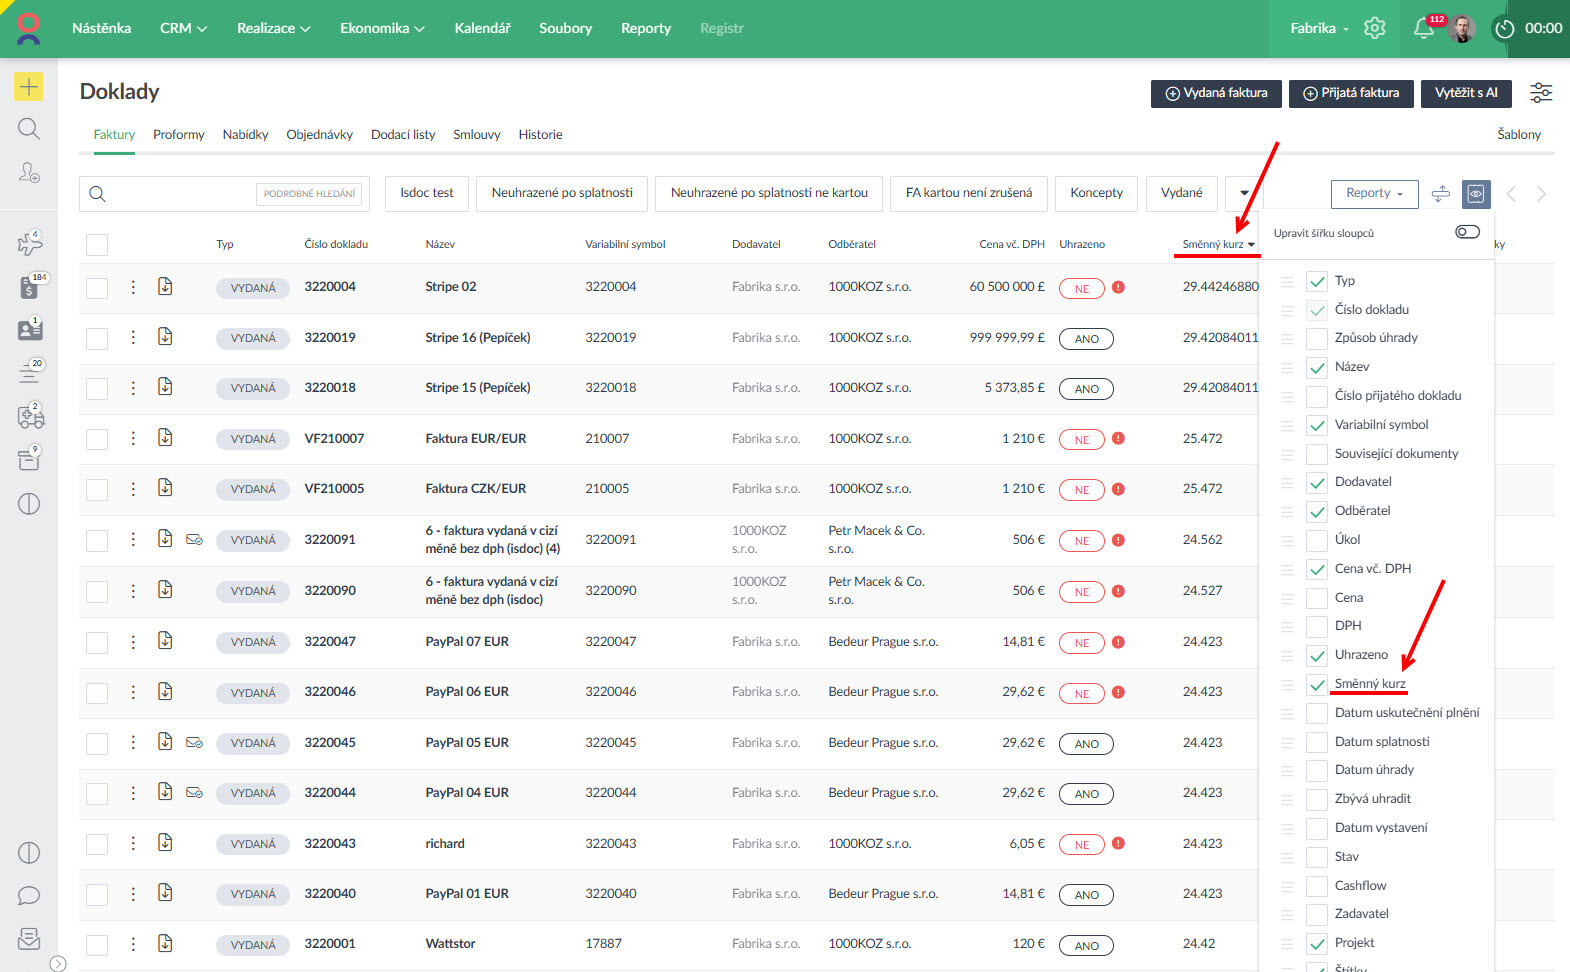The width and height of the screenshot is (1570, 972).
Task: Open the notifications bell icon
Action: point(1423,29)
